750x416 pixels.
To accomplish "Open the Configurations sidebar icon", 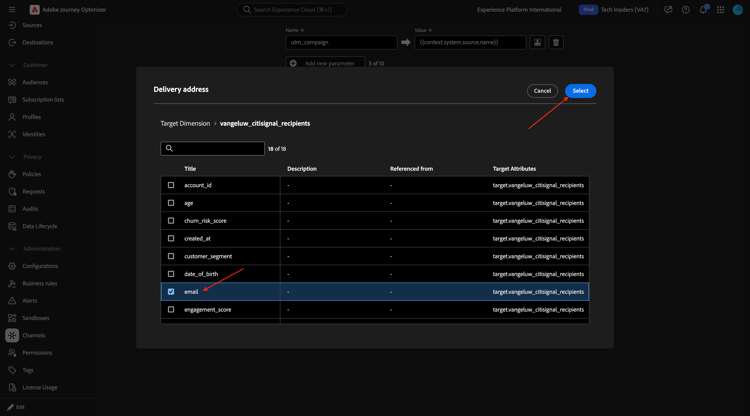I will pyautogui.click(x=12, y=266).
